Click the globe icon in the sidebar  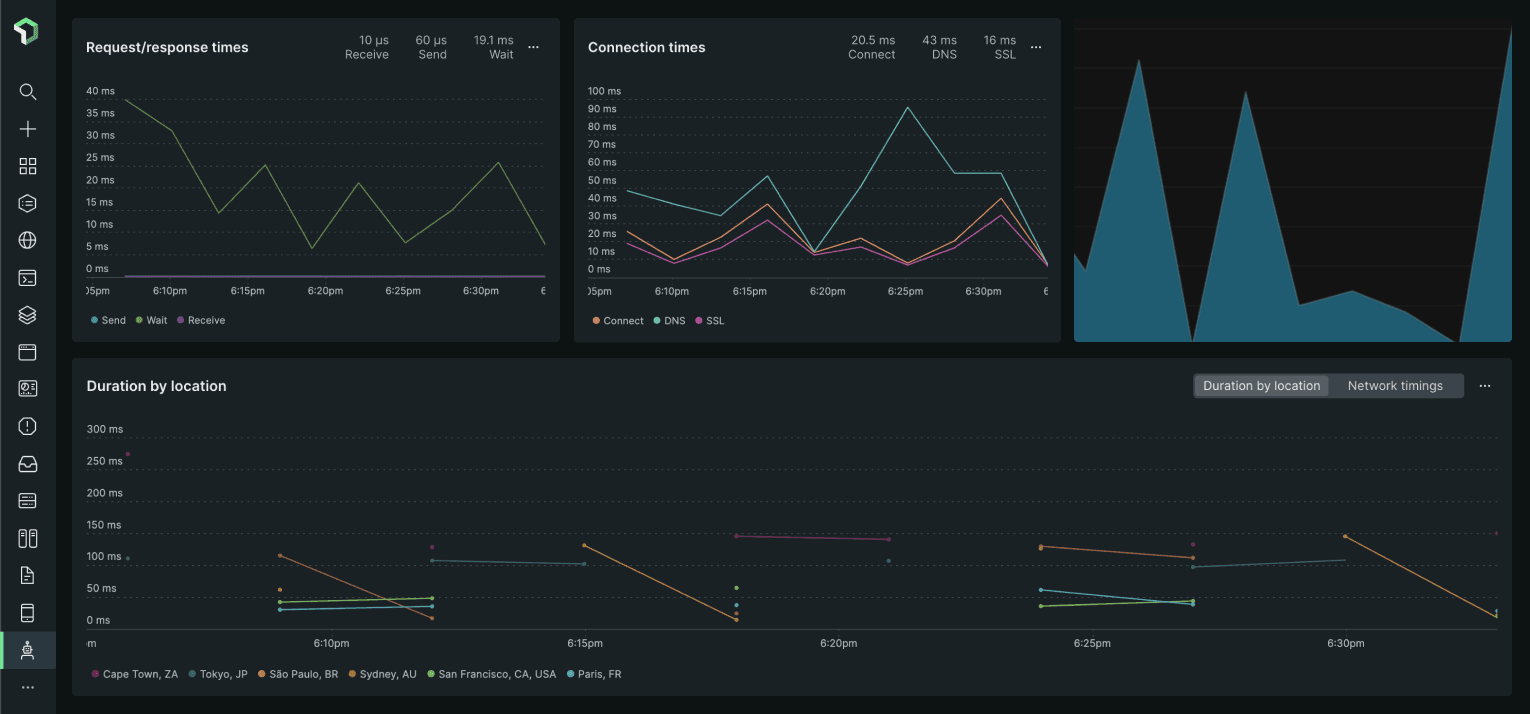(28, 240)
